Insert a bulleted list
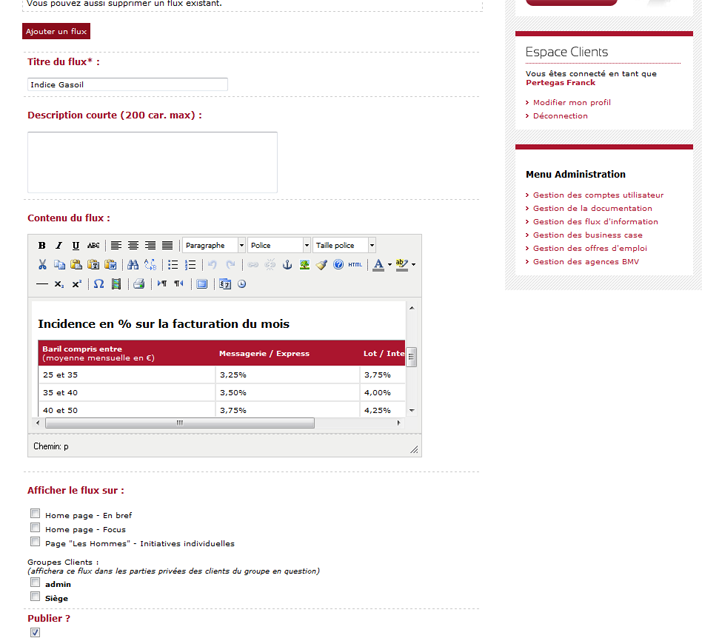The height and width of the screenshot is (638, 702). [x=173, y=265]
